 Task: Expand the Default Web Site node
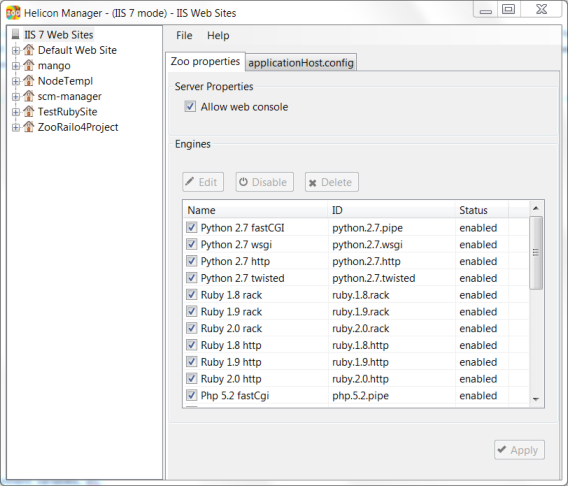(x=16, y=50)
